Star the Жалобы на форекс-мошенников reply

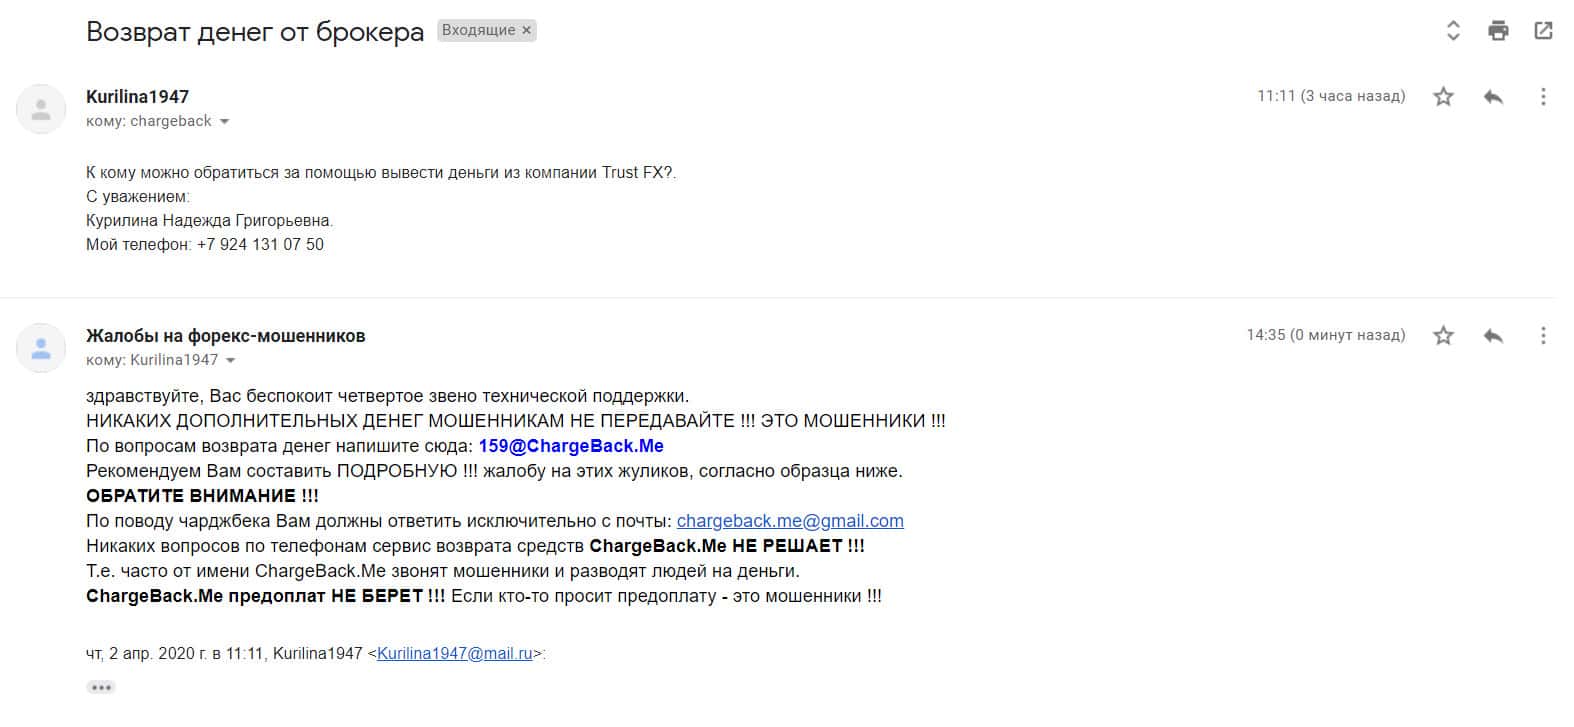pyautogui.click(x=1443, y=335)
